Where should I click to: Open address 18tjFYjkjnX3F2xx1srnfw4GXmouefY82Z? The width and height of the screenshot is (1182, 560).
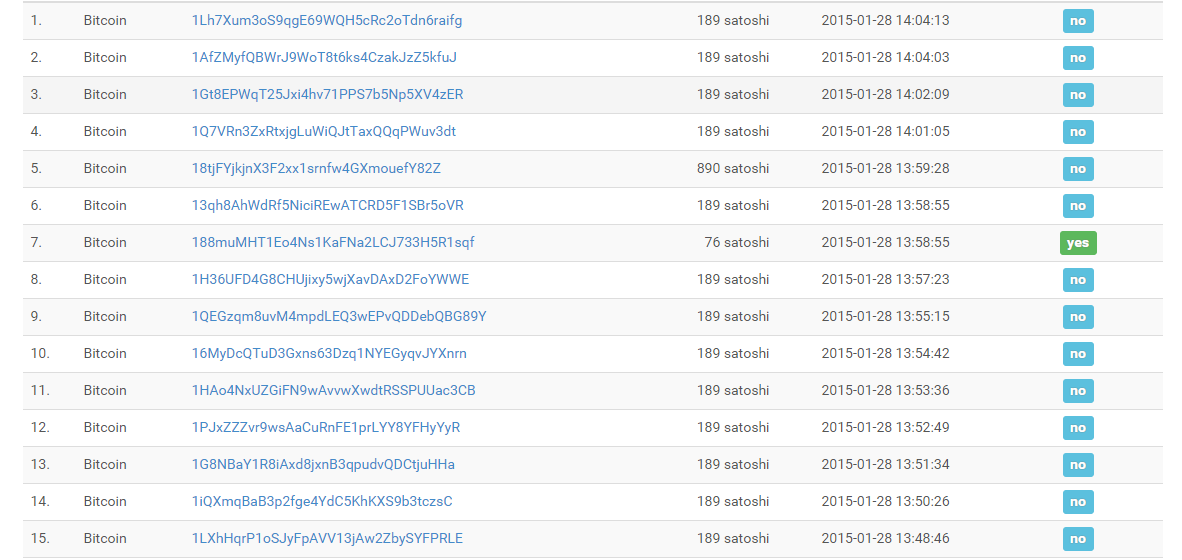(317, 168)
